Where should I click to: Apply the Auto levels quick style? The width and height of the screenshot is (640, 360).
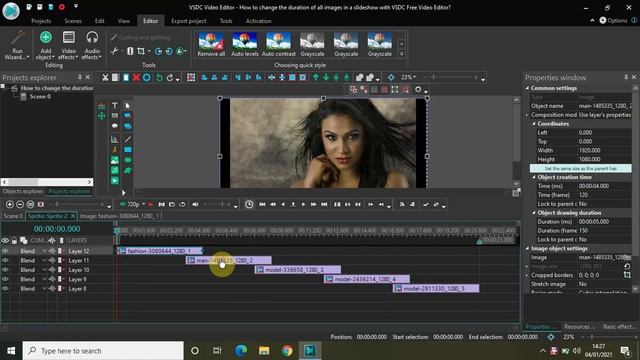pyautogui.click(x=244, y=44)
